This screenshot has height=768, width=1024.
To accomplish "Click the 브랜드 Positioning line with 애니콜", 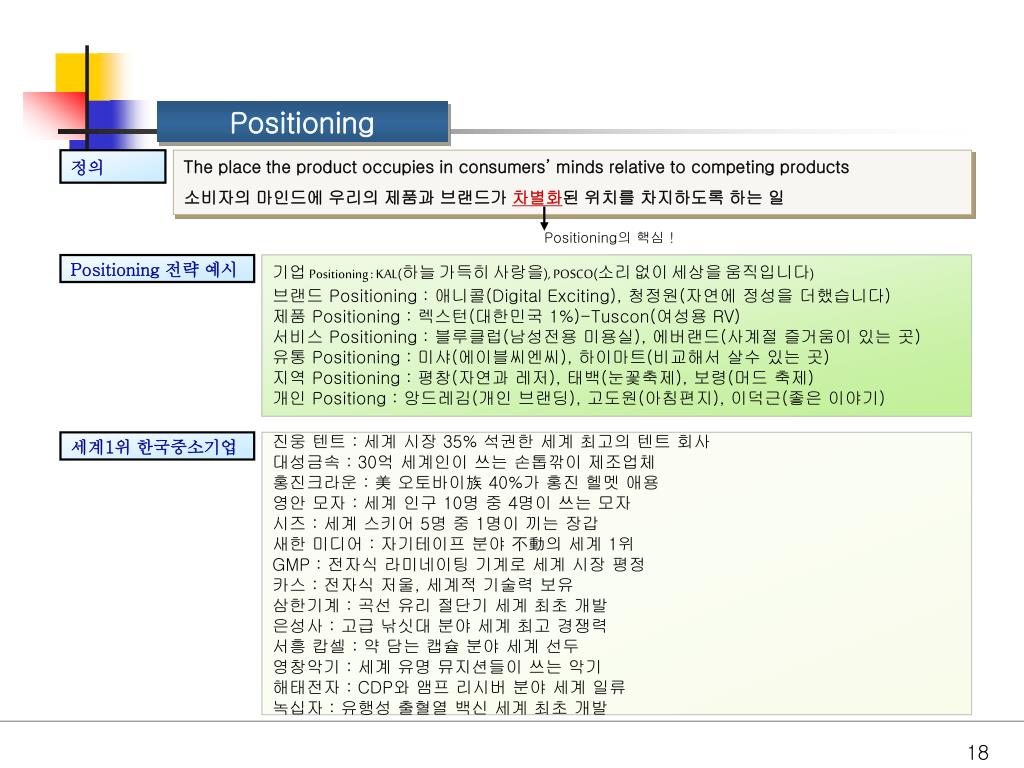I will (x=581, y=296).
